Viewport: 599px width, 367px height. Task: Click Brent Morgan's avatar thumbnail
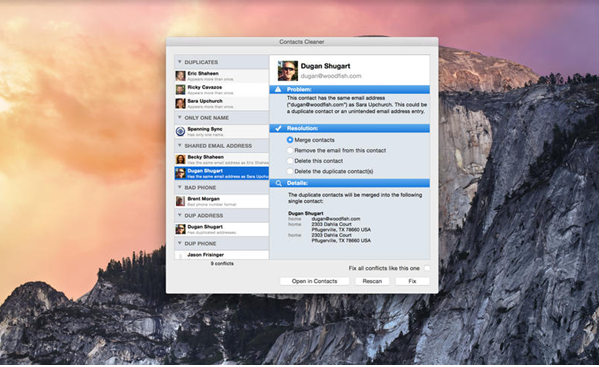[180, 201]
